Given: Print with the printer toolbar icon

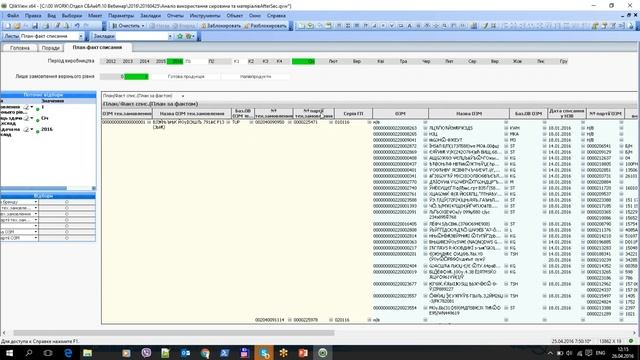Looking at the screenshot, I should click(46, 26).
